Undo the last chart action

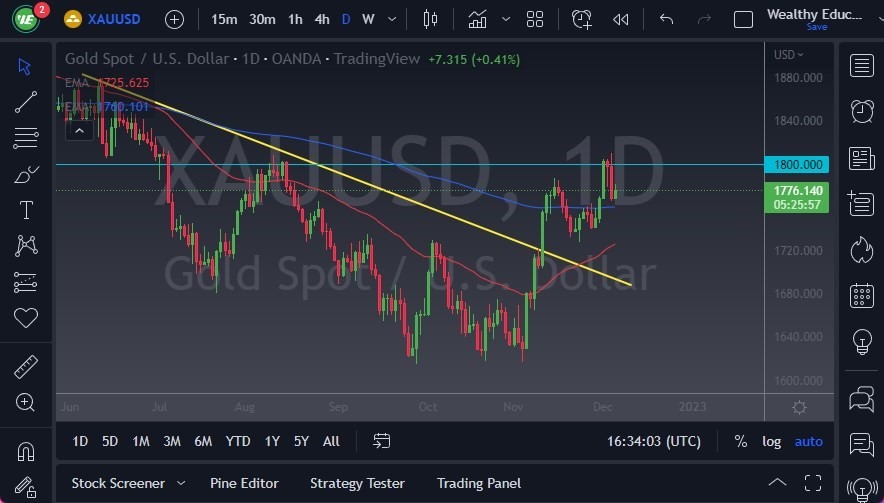pos(666,19)
